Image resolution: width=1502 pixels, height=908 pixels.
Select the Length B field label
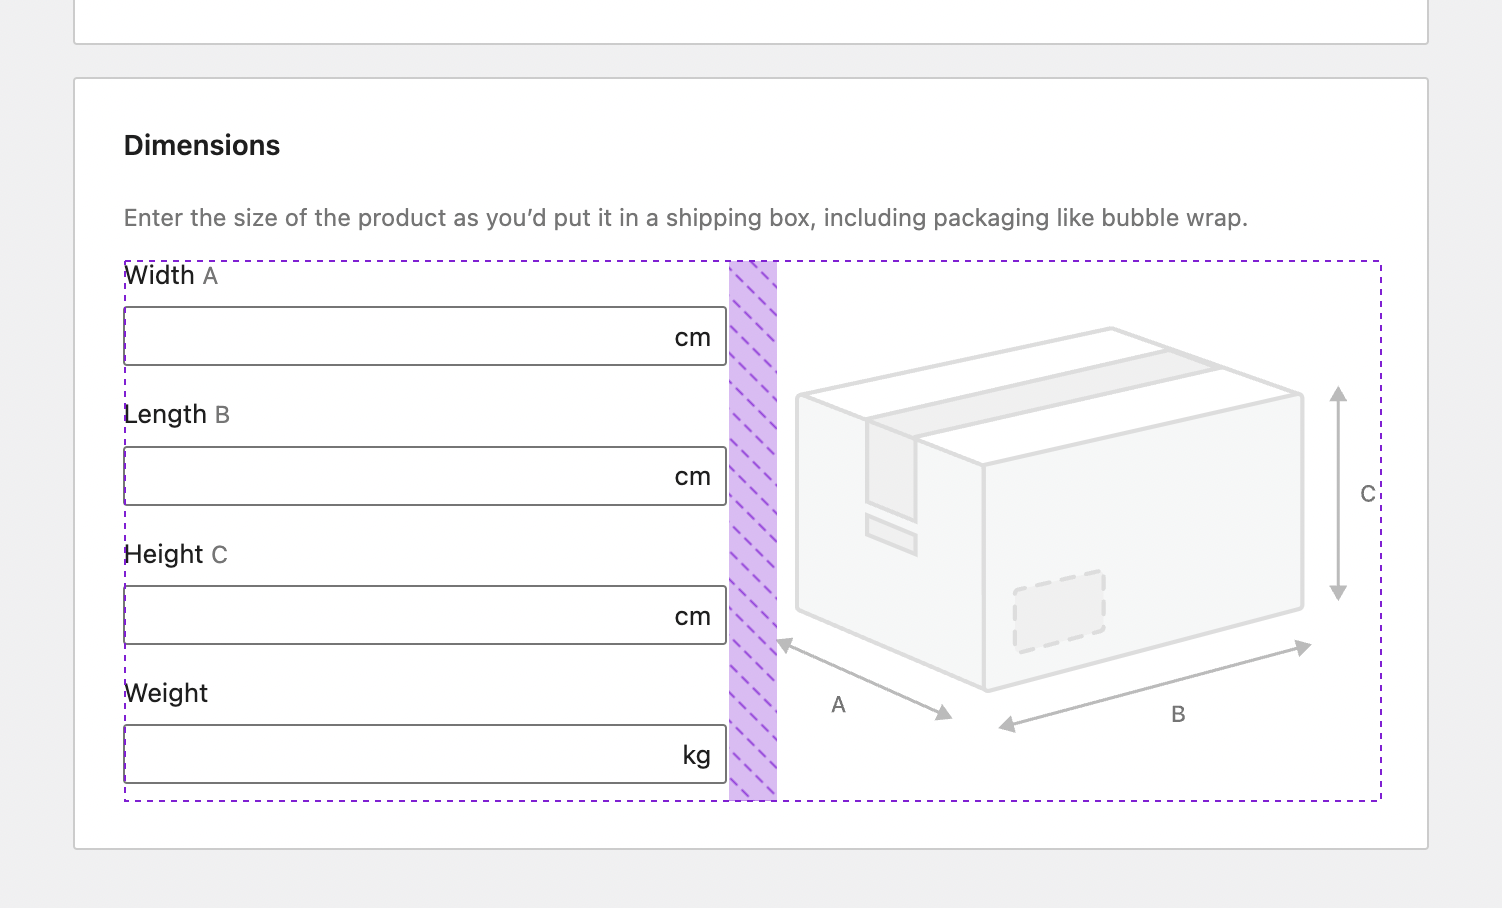176,413
